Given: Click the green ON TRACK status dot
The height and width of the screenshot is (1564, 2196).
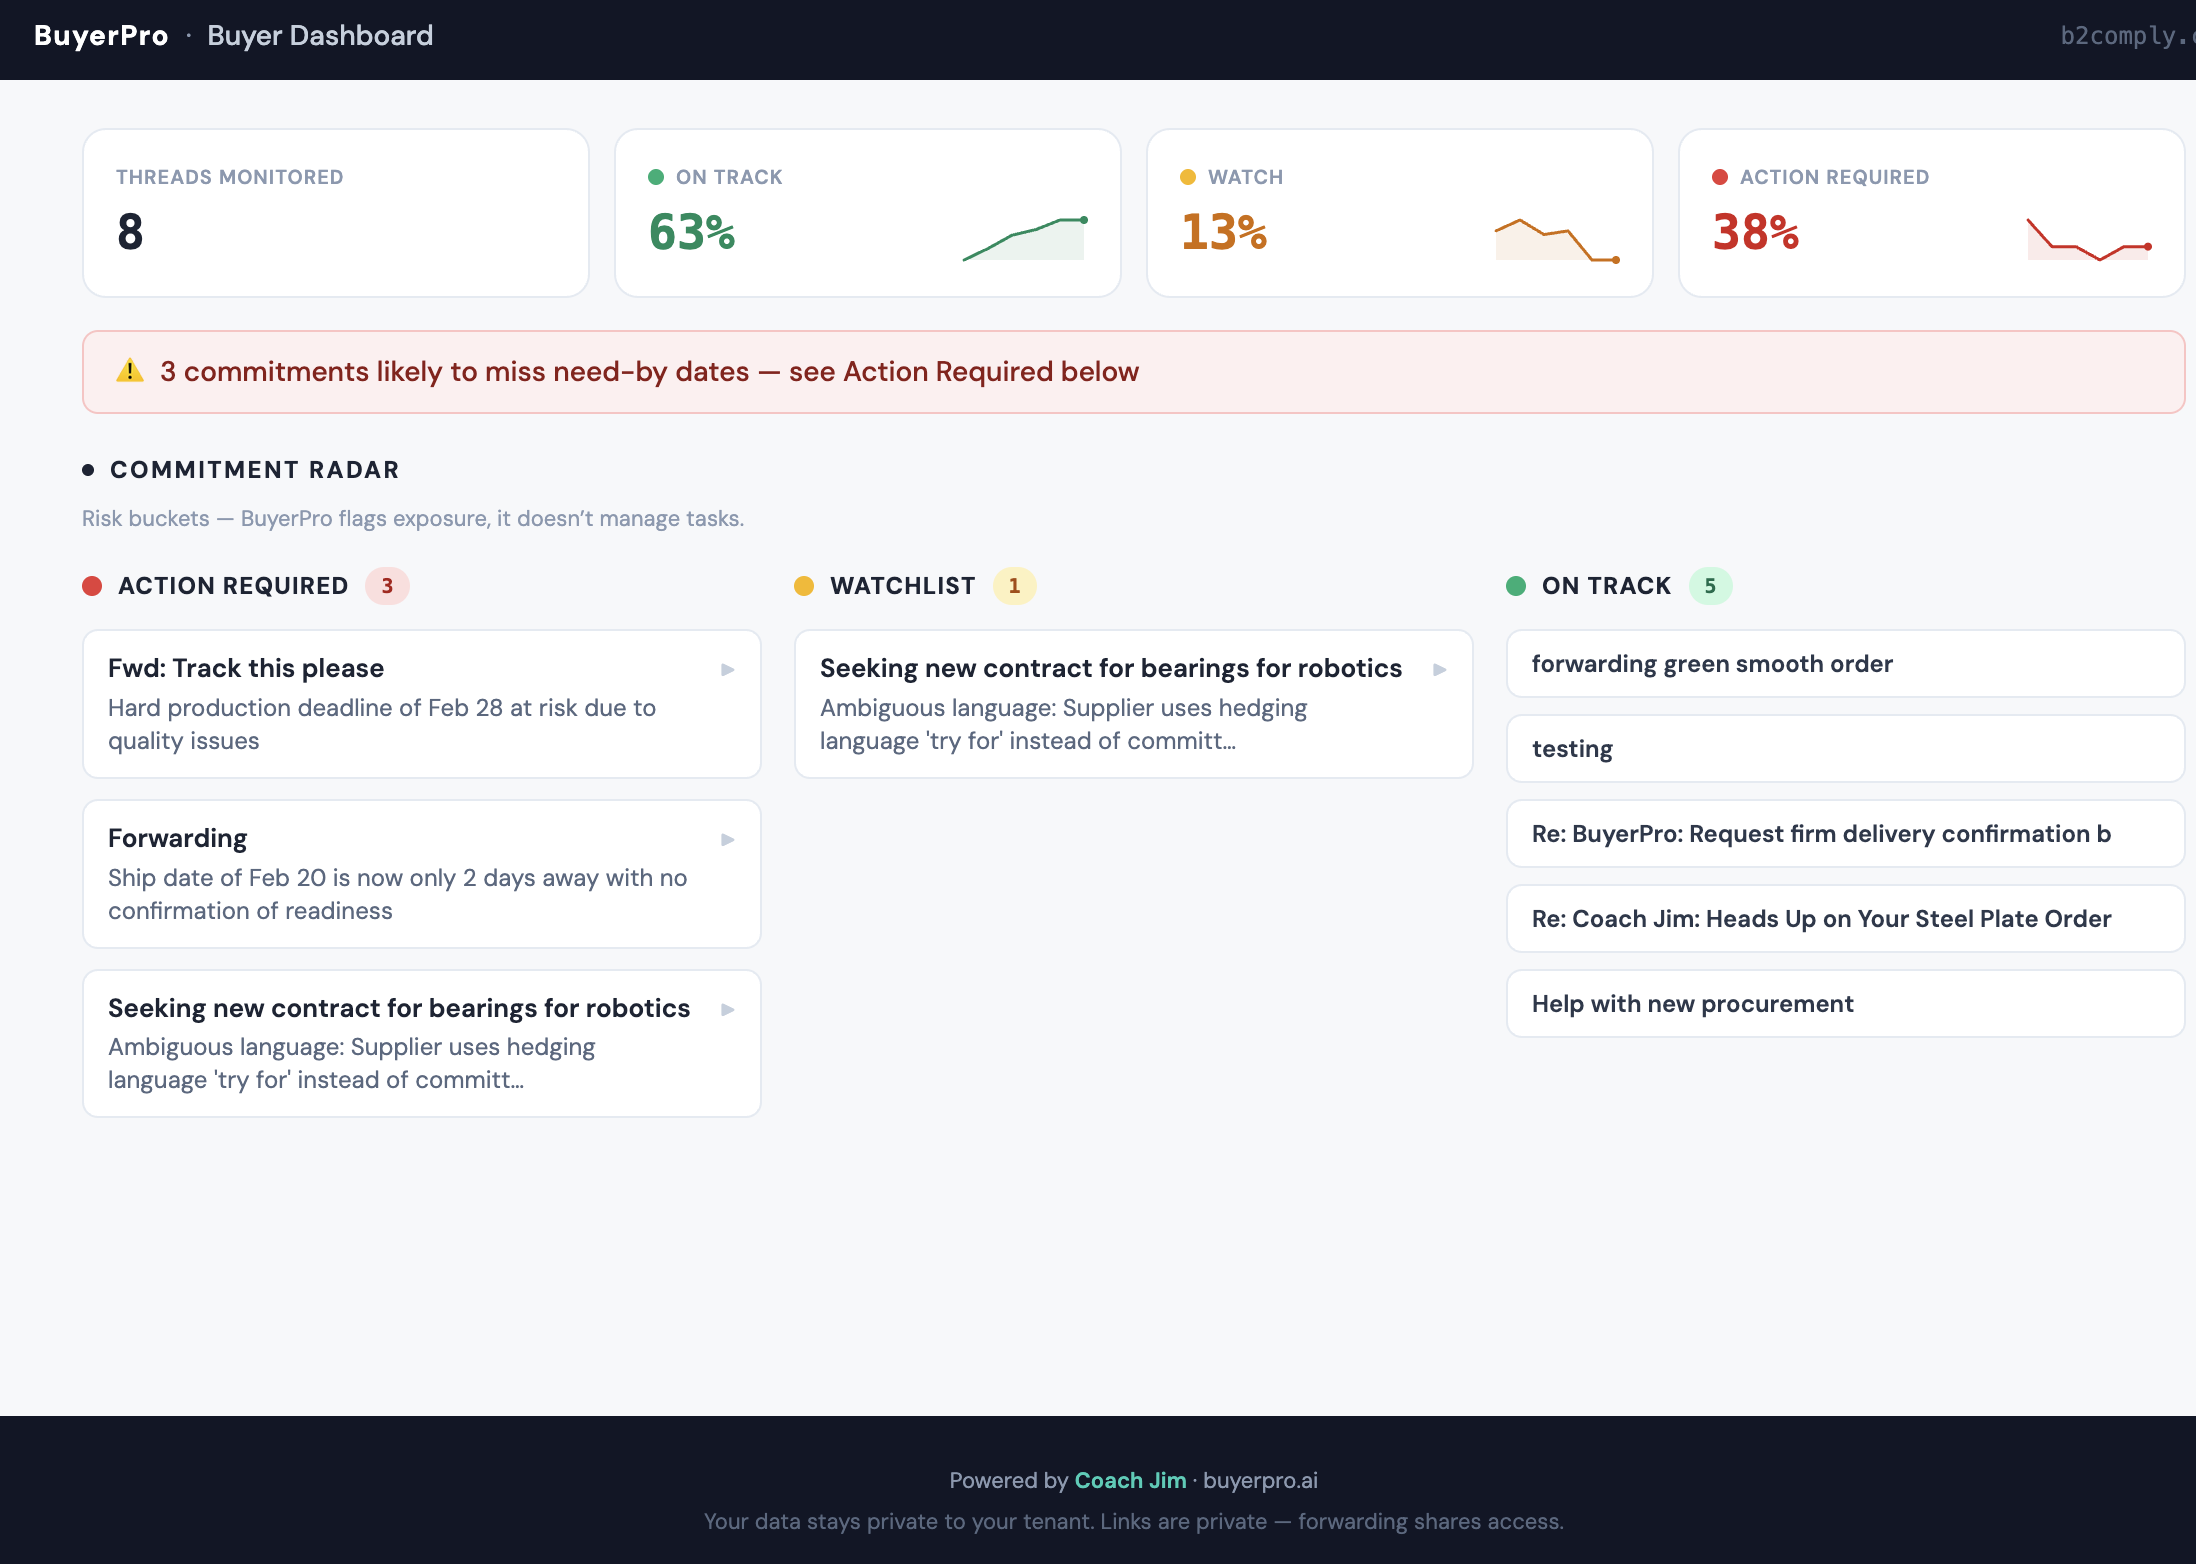Looking at the screenshot, I should pos(656,176).
